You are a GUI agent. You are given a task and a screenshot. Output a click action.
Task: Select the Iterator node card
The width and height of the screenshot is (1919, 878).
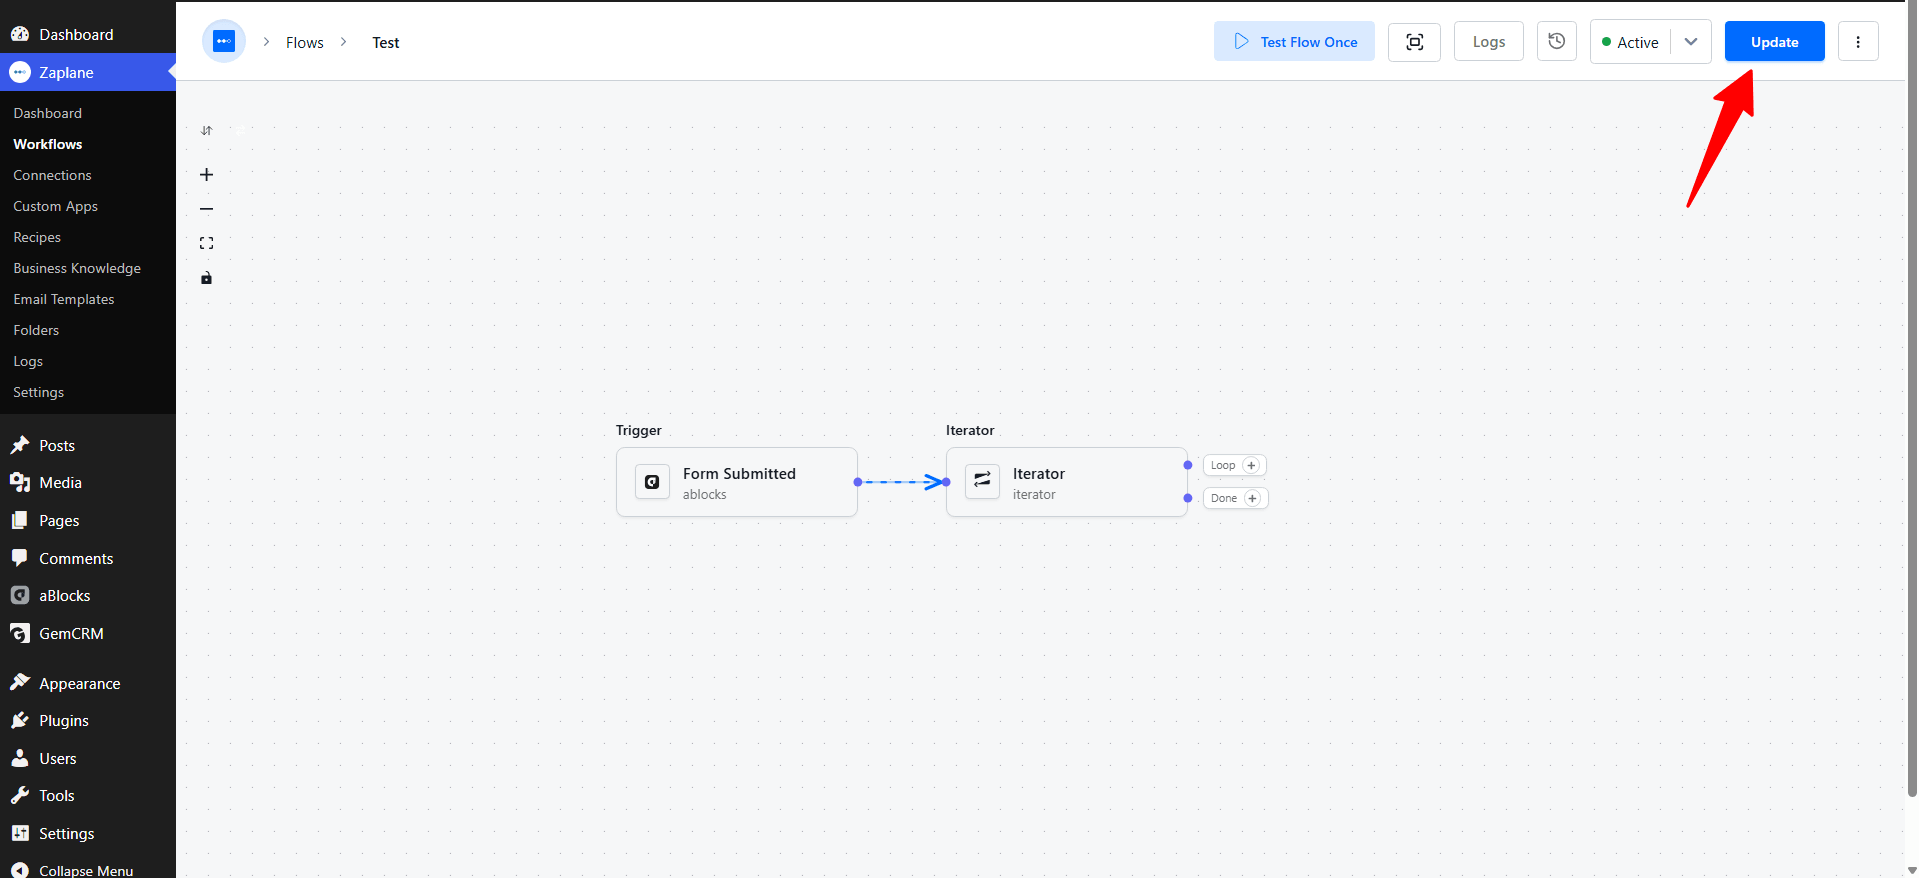[x=1067, y=482]
